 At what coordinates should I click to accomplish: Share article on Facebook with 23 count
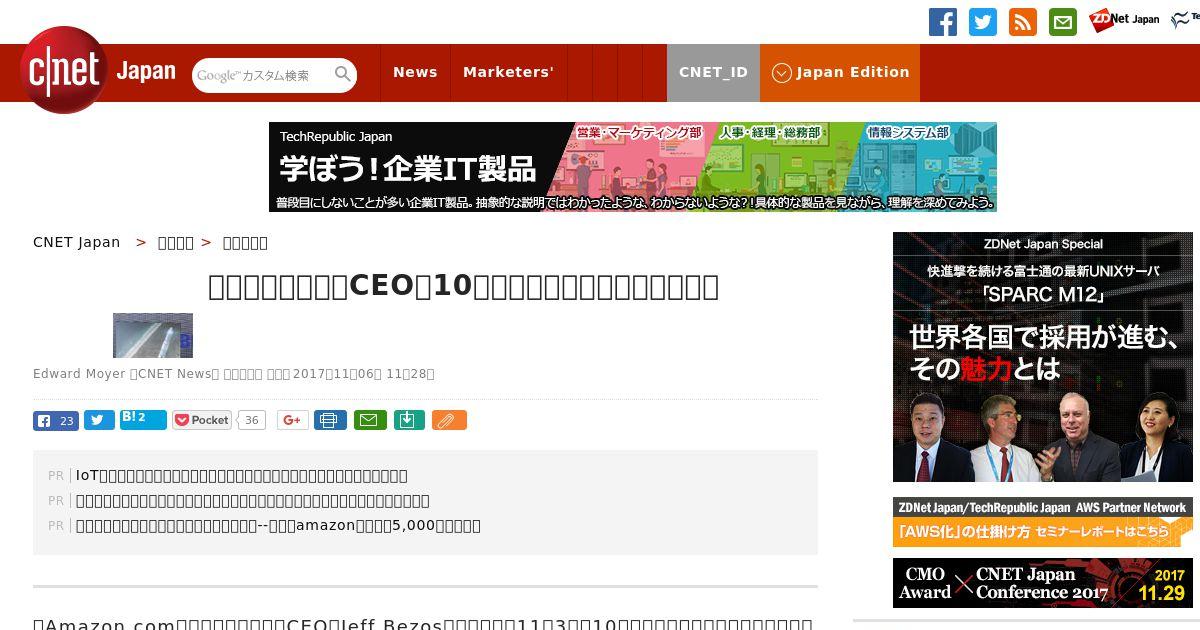pos(56,420)
